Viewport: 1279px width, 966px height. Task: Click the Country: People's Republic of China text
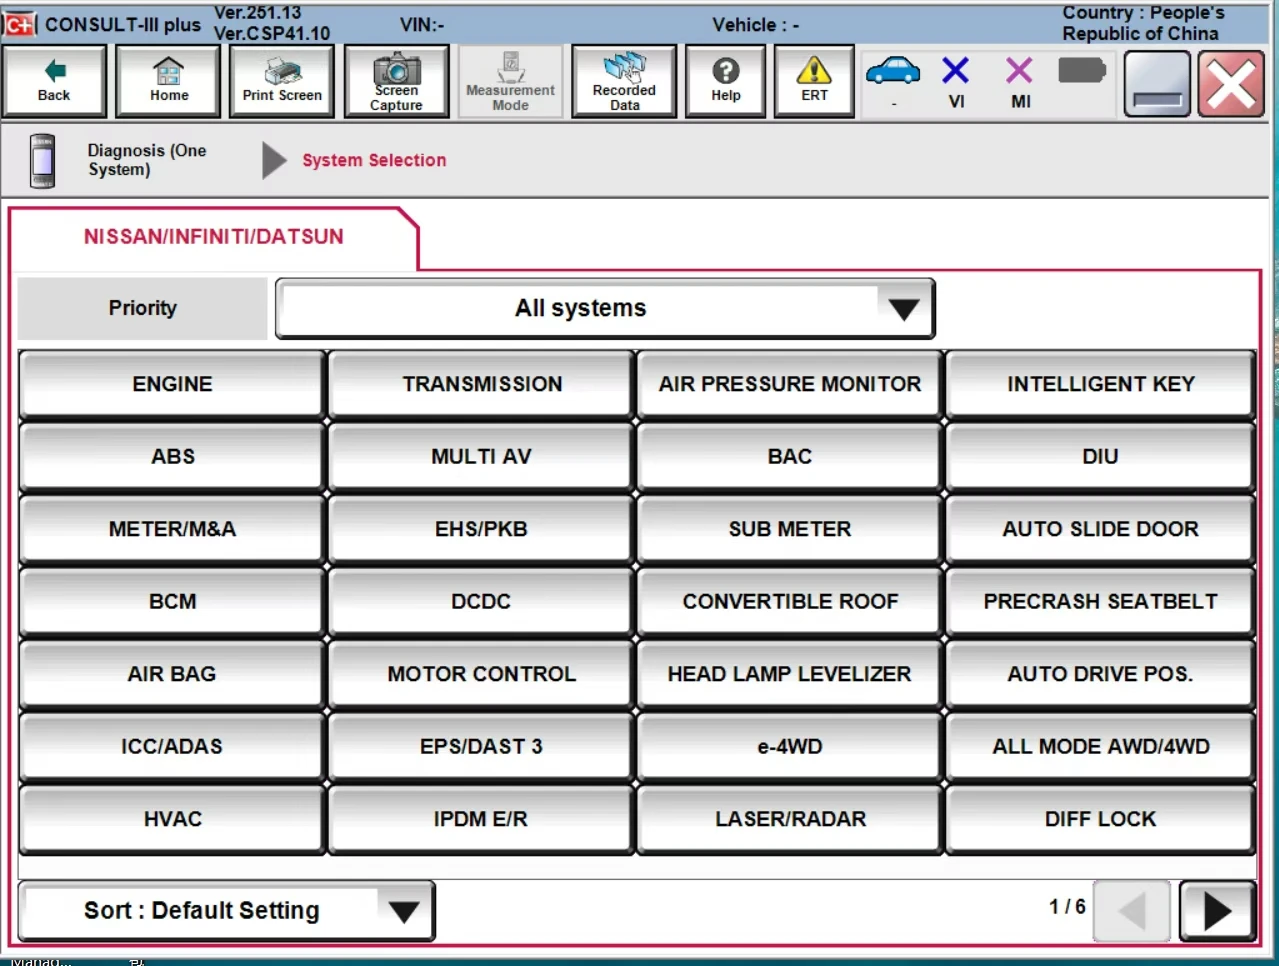tap(1143, 23)
